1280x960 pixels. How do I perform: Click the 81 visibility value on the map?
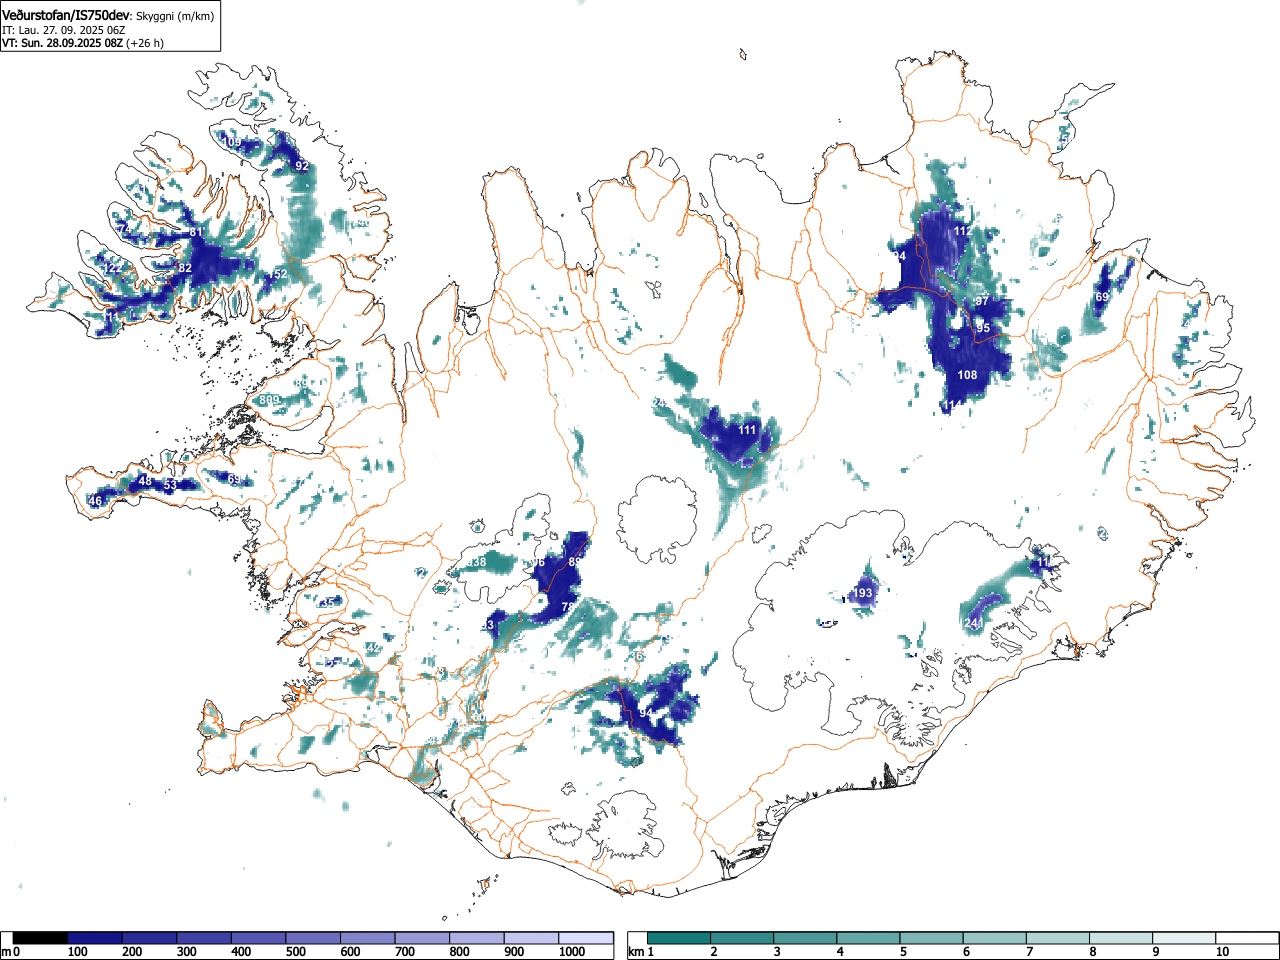[196, 233]
